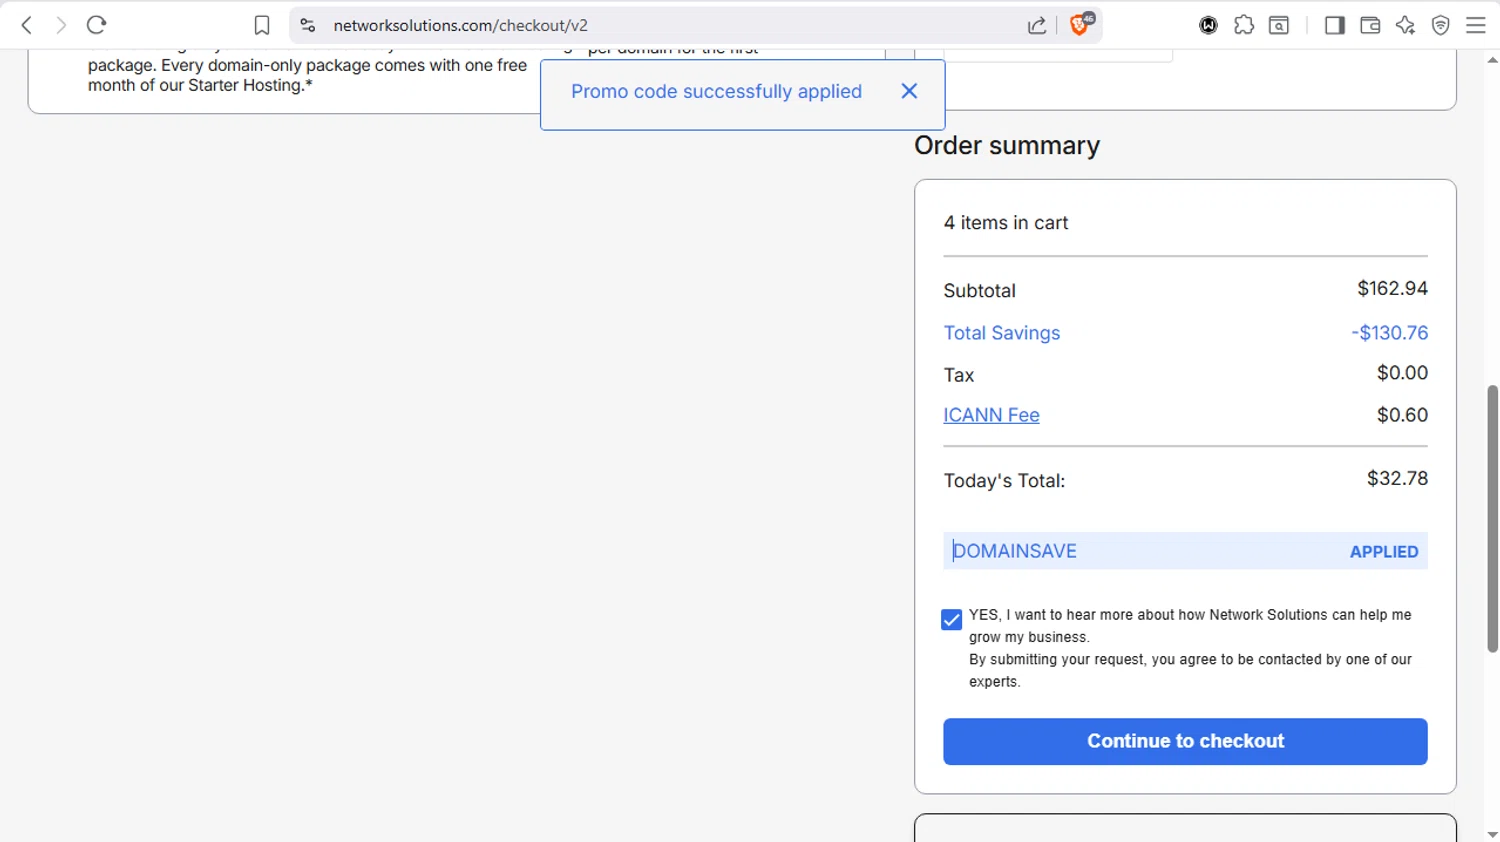The width and height of the screenshot is (1500, 842).
Task: Toggle the browser sidebar panel
Action: point(1334,25)
